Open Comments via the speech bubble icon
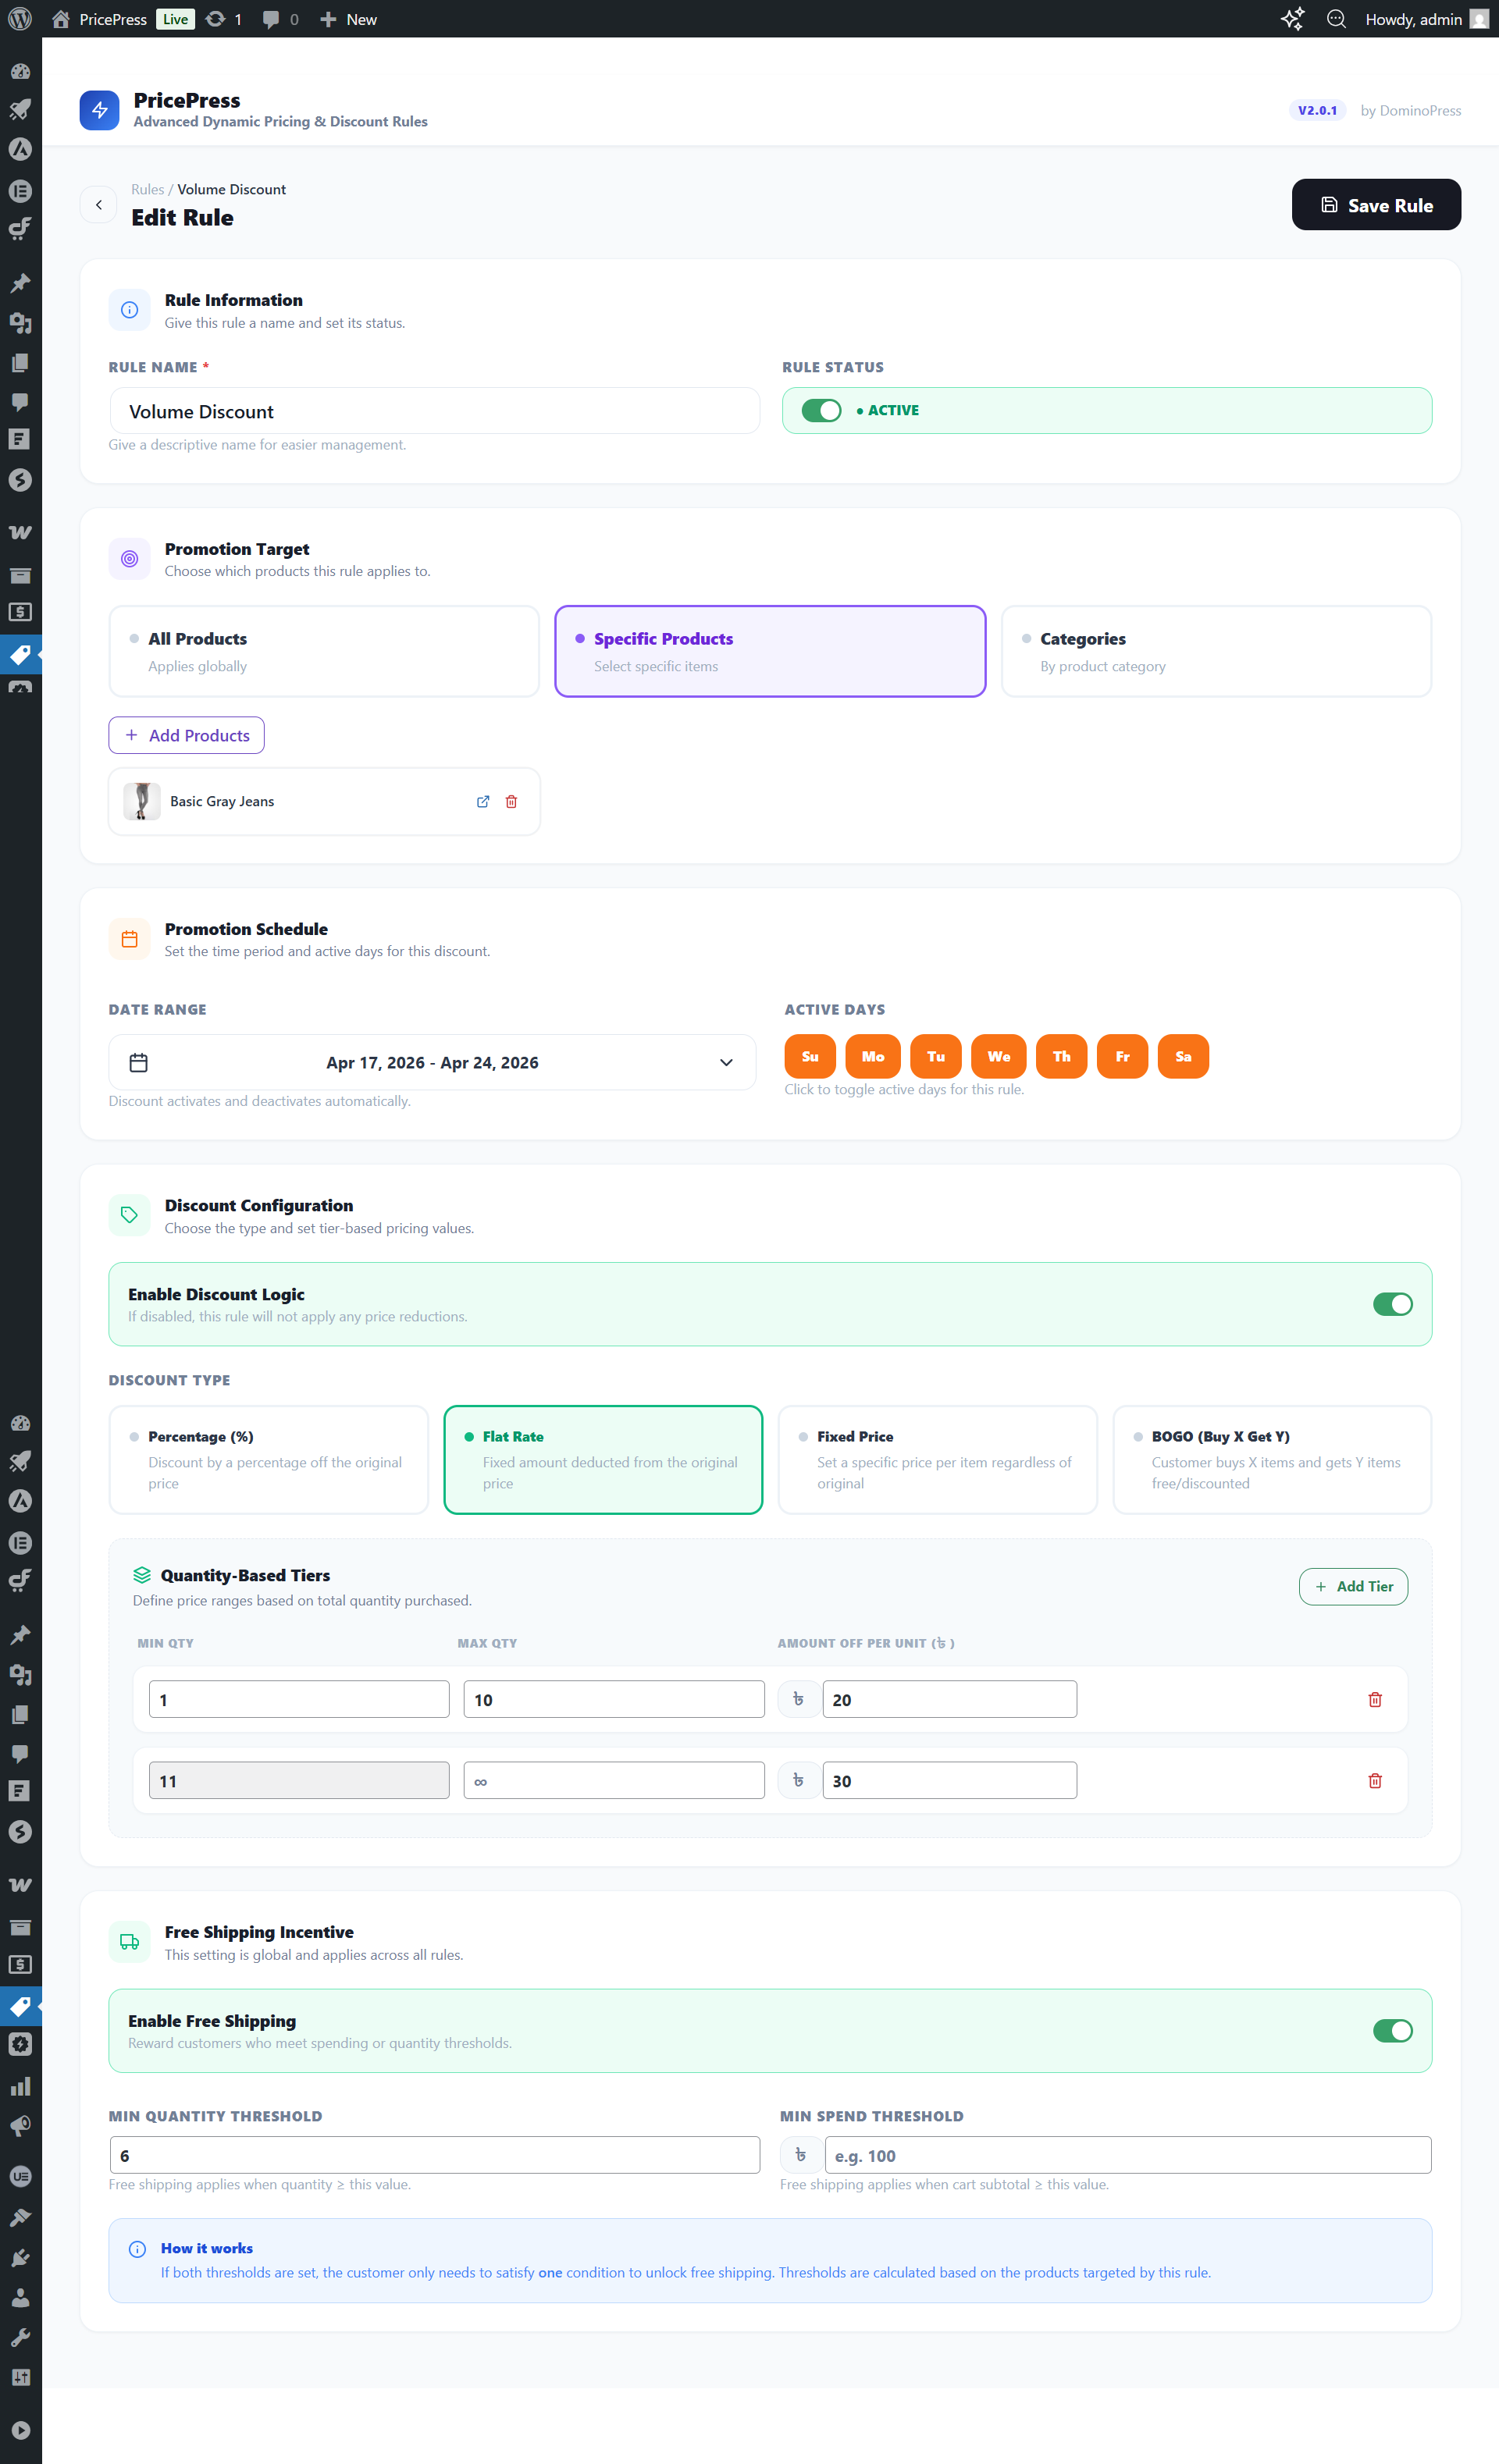Viewport: 1499px width, 2464px height. coord(20,403)
